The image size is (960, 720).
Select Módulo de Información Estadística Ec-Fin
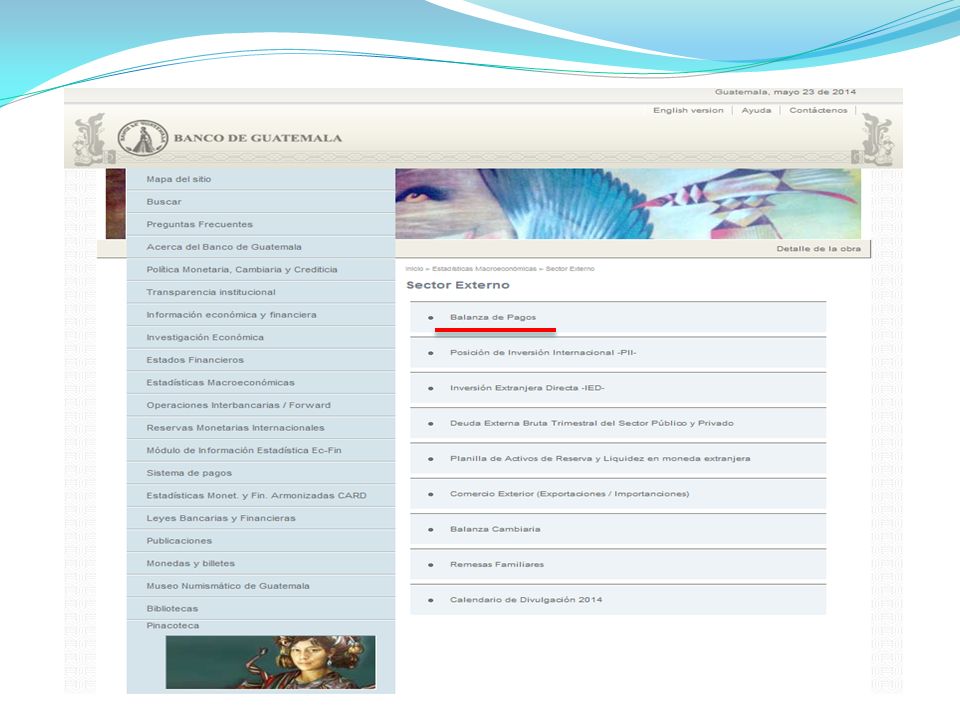(x=261, y=451)
